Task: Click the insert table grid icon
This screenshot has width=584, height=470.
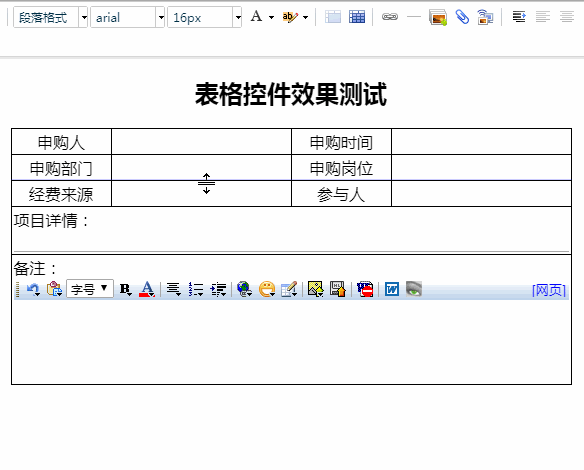Action: click(357, 17)
